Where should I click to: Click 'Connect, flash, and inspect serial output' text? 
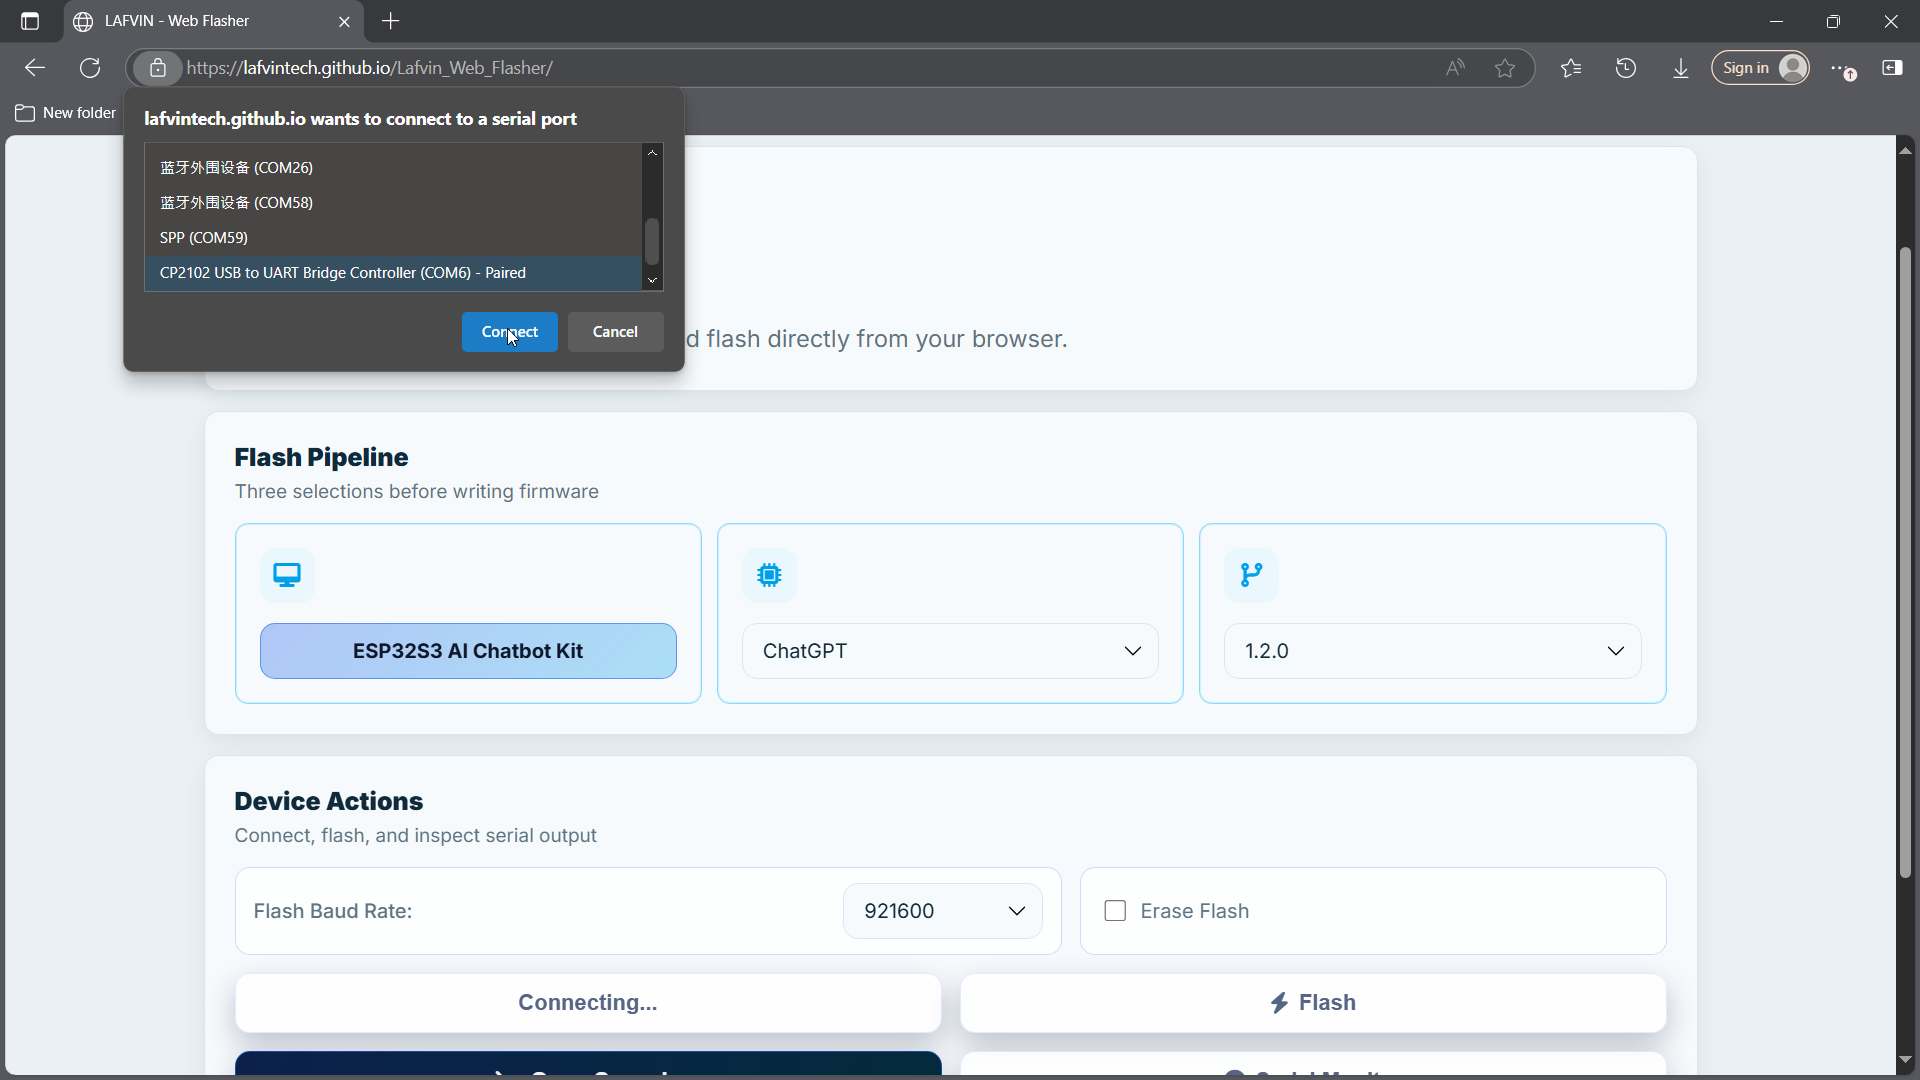click(x=416, y=835)
